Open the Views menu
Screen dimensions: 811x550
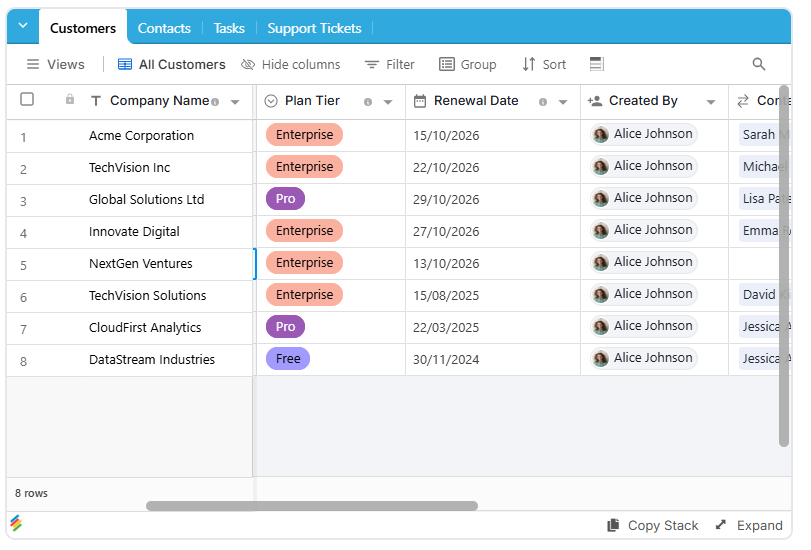click(55, 64)
